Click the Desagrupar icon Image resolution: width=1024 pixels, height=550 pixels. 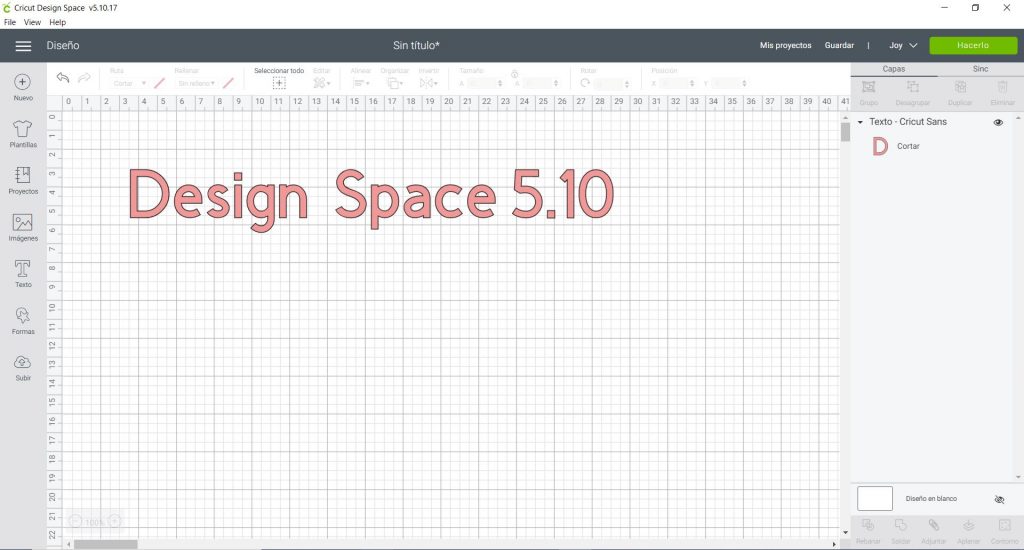[913, 87]
